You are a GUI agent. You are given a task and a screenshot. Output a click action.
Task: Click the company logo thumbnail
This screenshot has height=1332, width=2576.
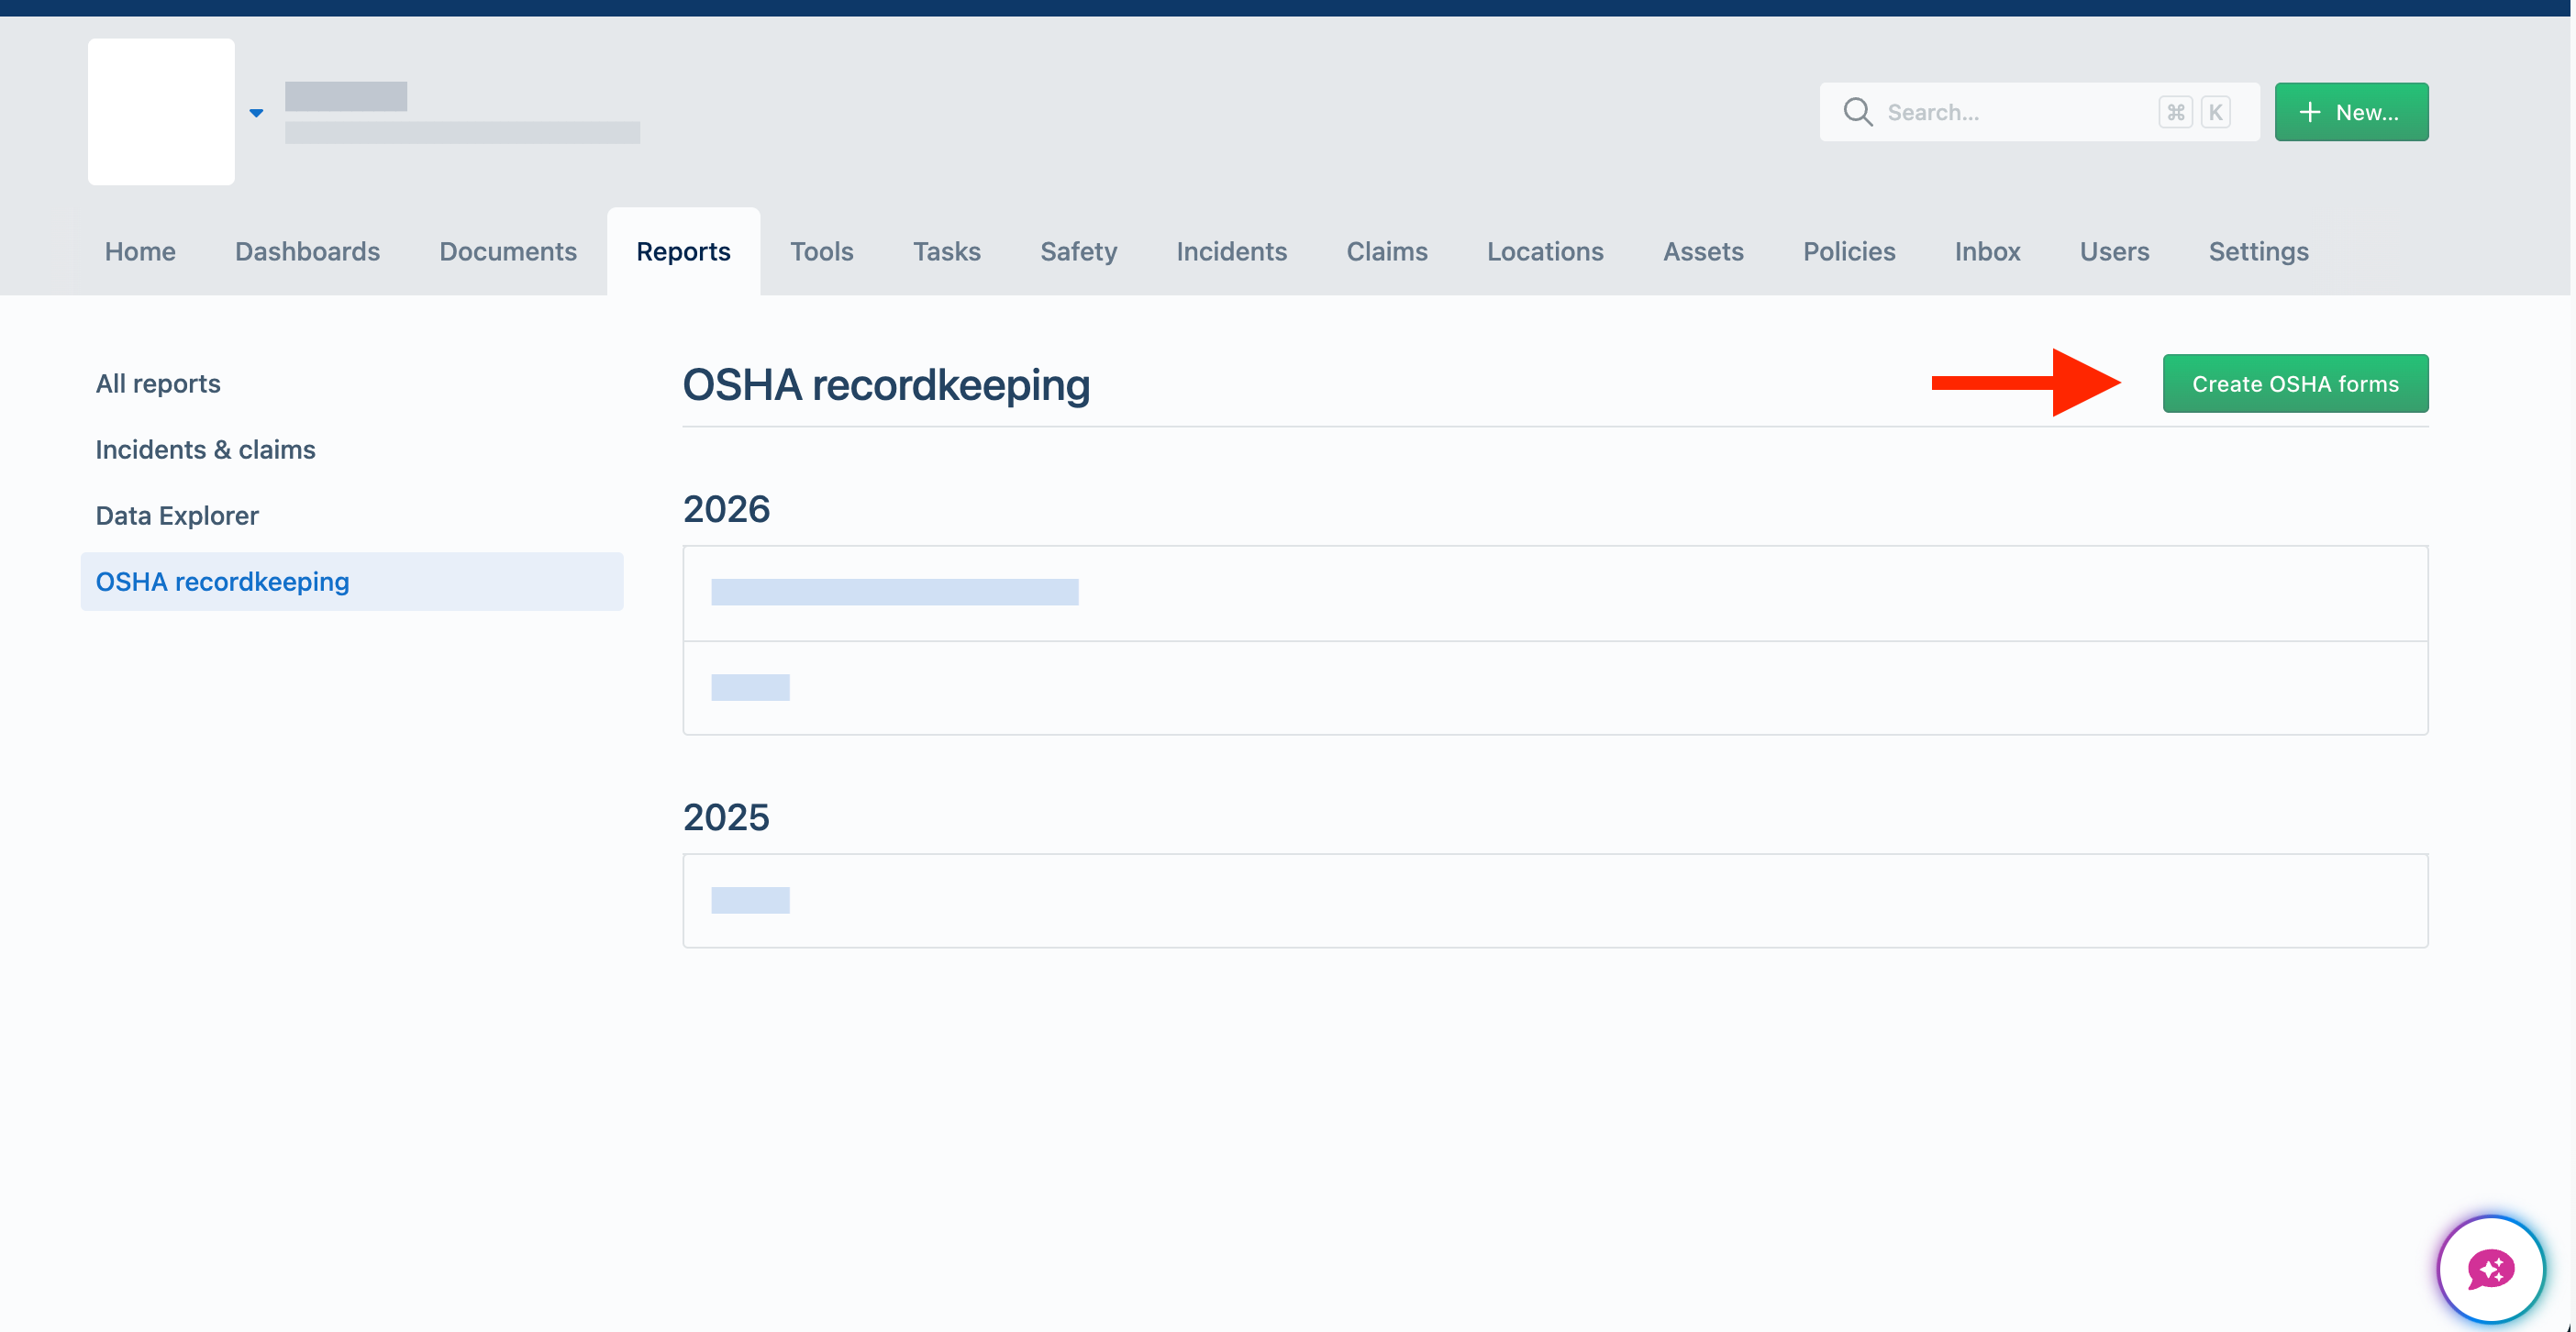coord(161,112)
